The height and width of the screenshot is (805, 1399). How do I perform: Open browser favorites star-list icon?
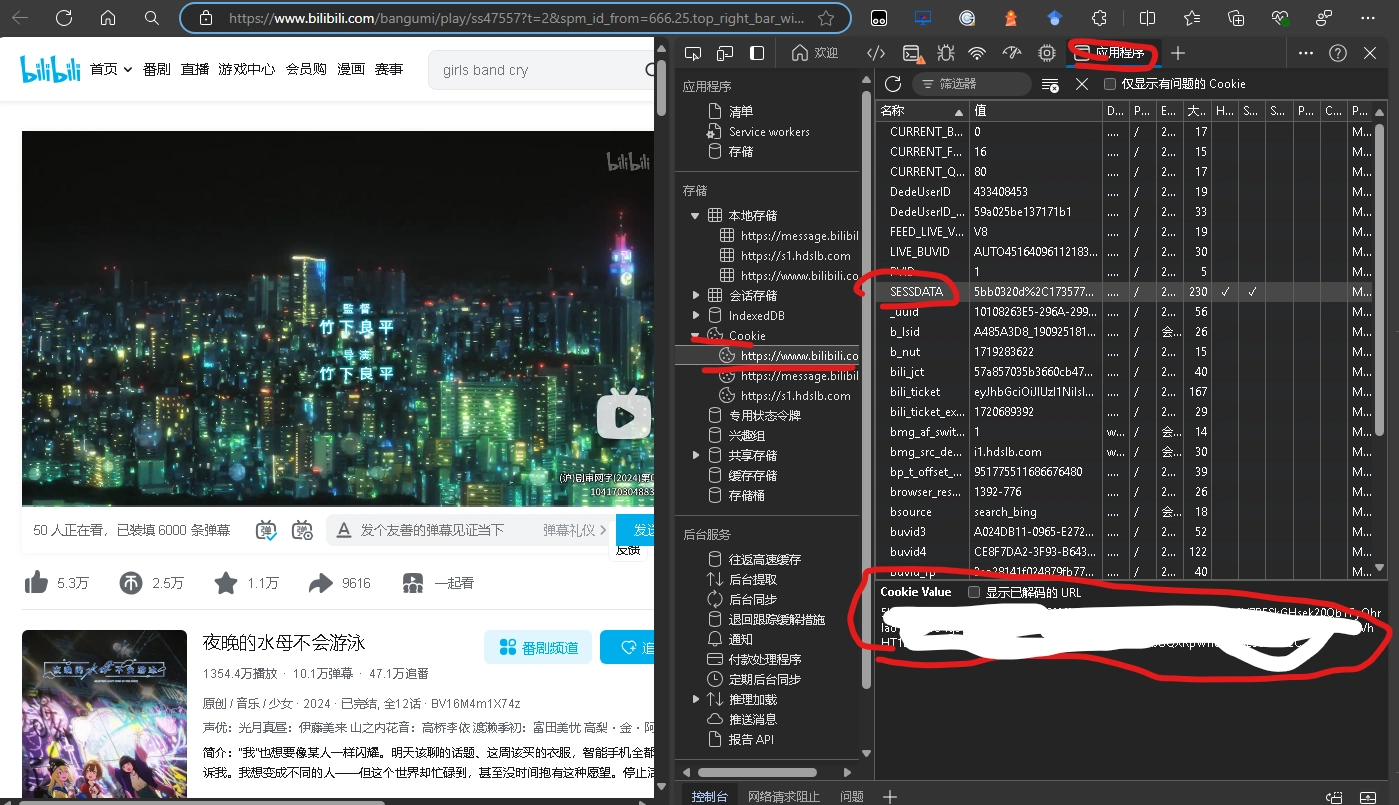pos(1192,18)
